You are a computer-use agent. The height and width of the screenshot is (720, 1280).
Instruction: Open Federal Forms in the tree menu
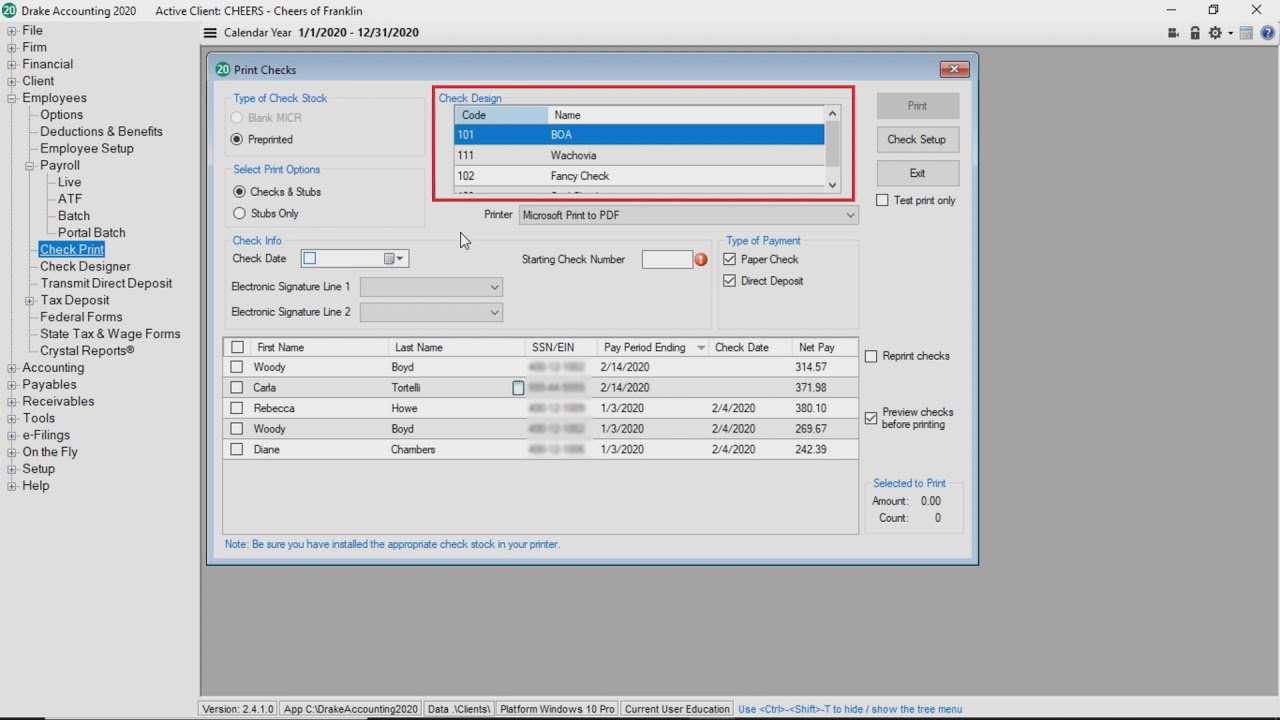point(81,317)
